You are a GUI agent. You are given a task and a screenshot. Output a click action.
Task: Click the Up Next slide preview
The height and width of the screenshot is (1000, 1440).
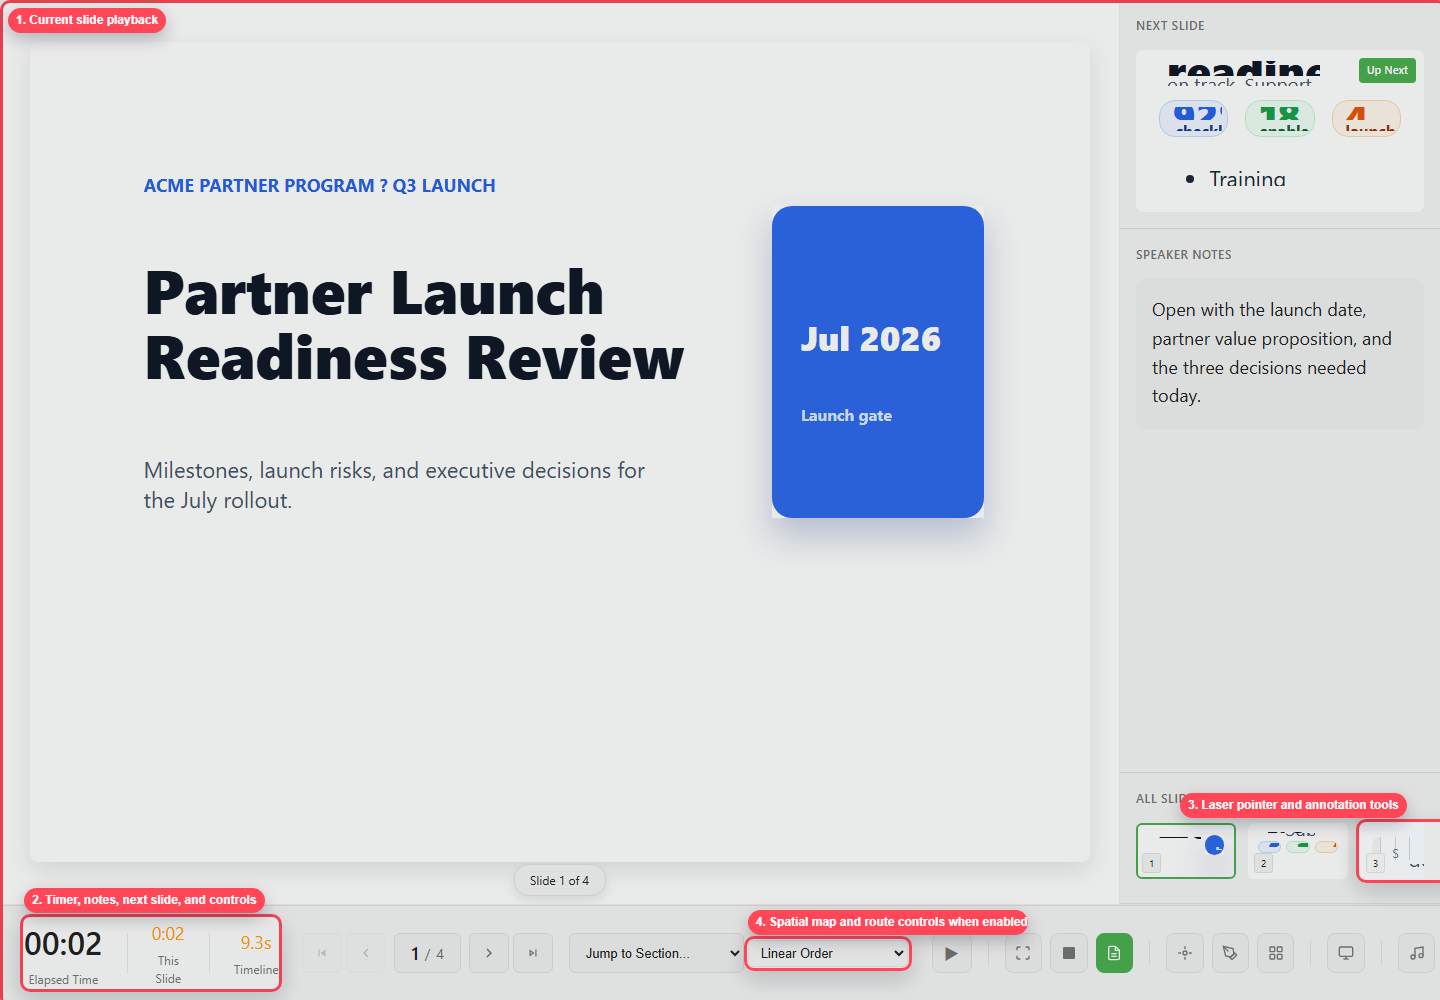pyautogui.click(x=1280, y=131)
